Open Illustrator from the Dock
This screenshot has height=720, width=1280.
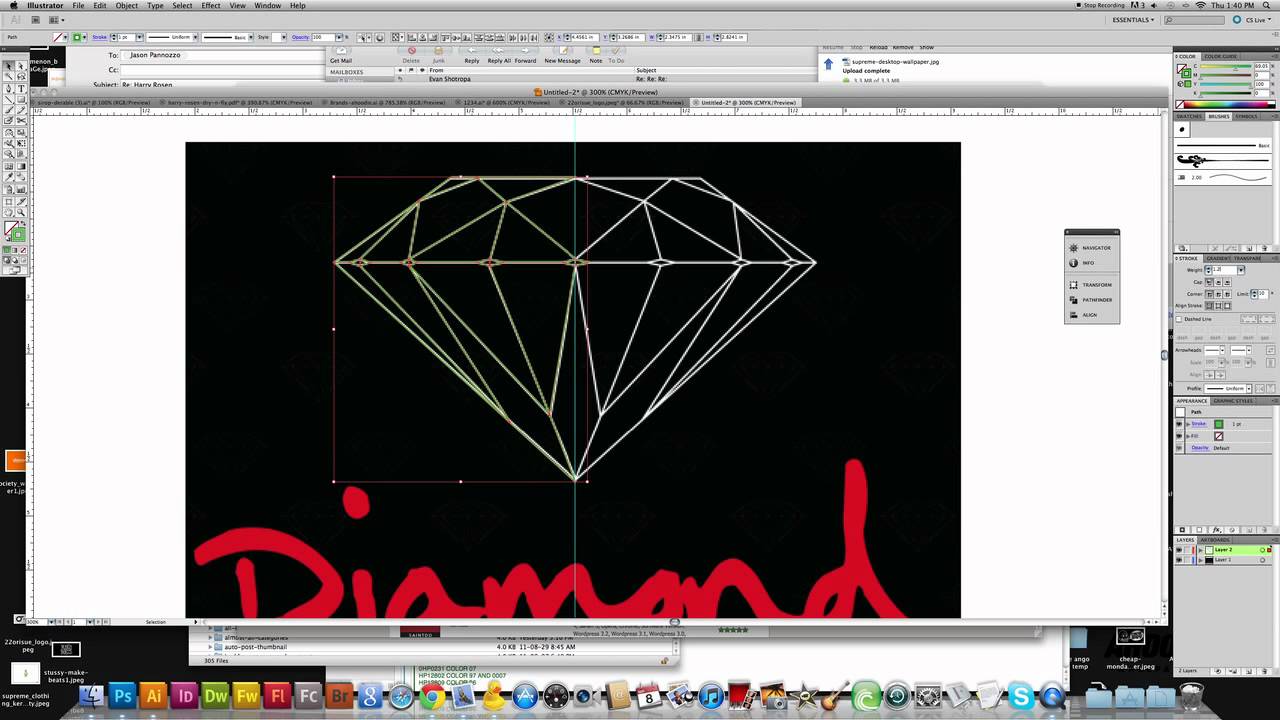tap(154, 697)
